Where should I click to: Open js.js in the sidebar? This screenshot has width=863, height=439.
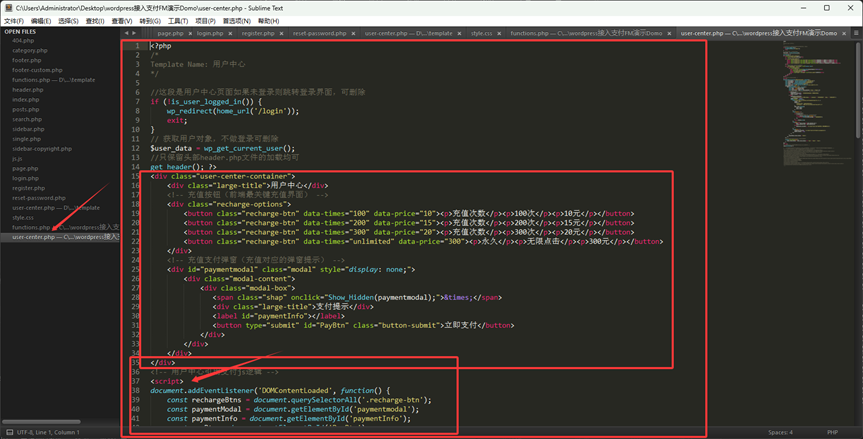17,159
